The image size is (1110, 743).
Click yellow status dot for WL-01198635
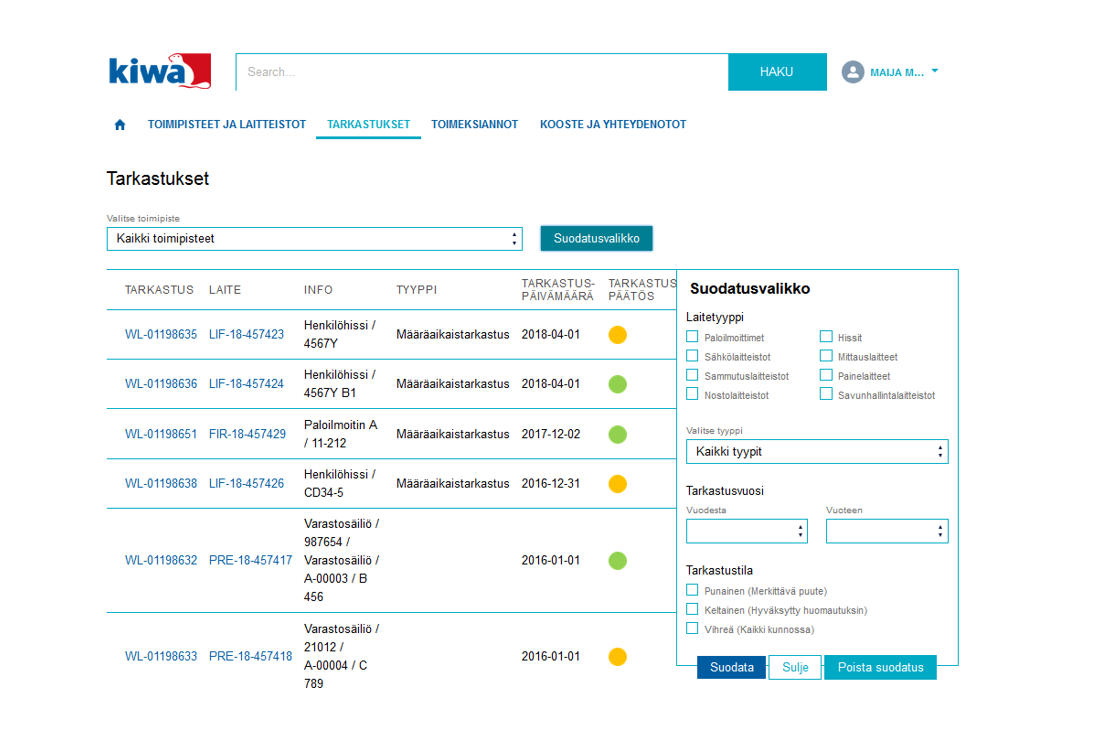[618, 335]
